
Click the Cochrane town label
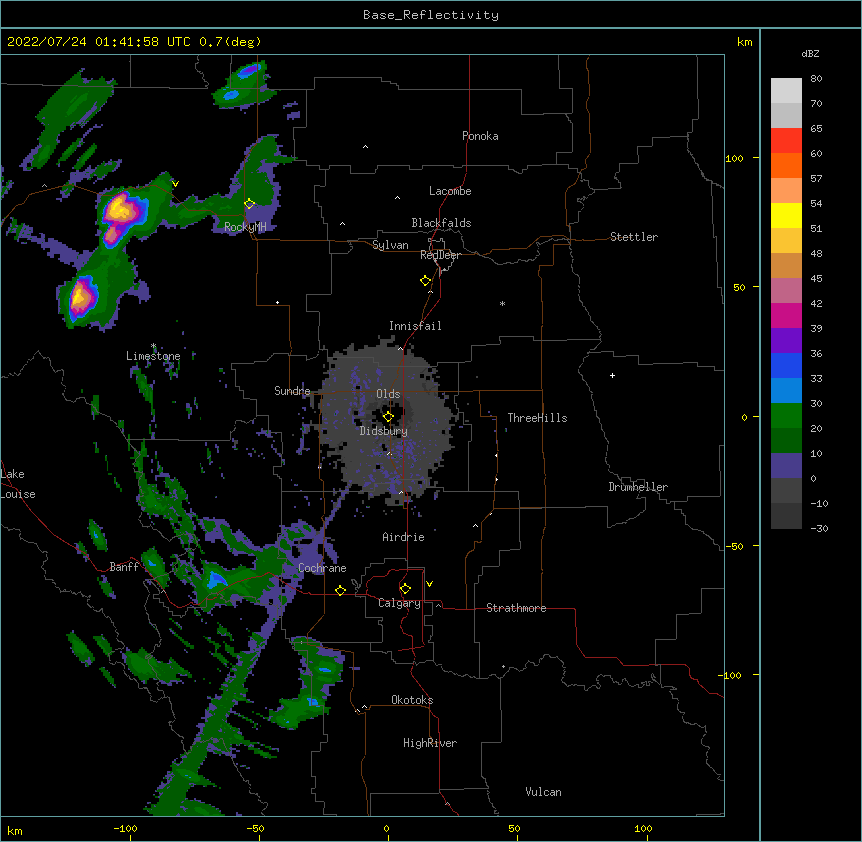tap(322, 568)
